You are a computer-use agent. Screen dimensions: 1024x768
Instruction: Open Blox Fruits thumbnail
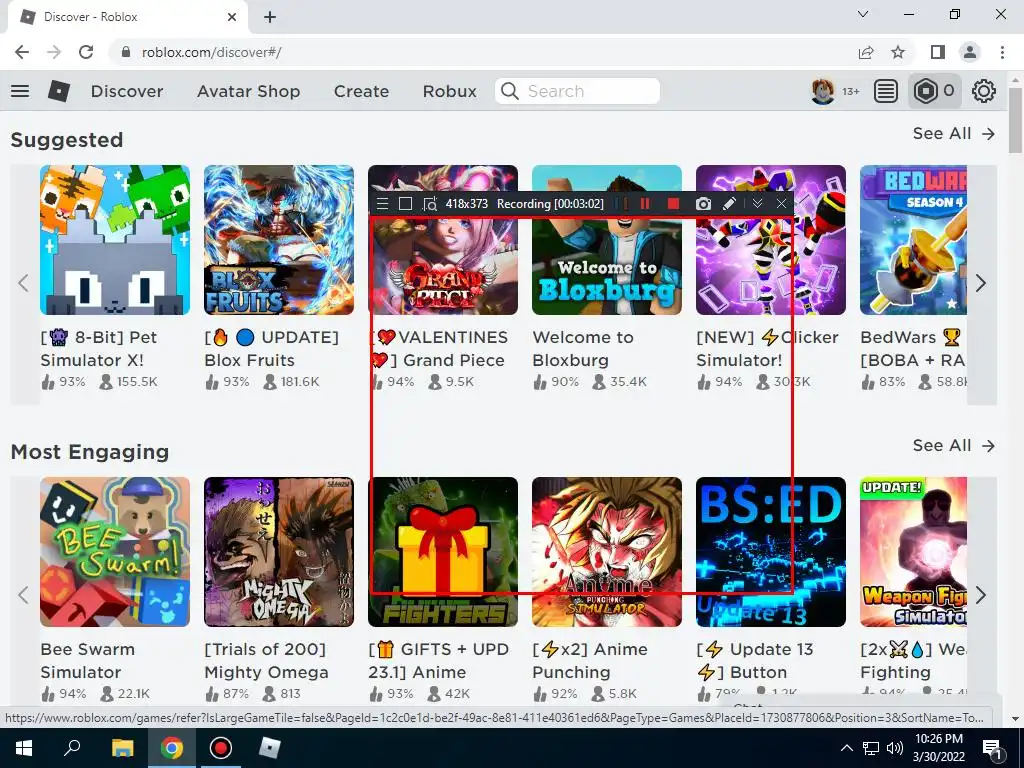279,240
